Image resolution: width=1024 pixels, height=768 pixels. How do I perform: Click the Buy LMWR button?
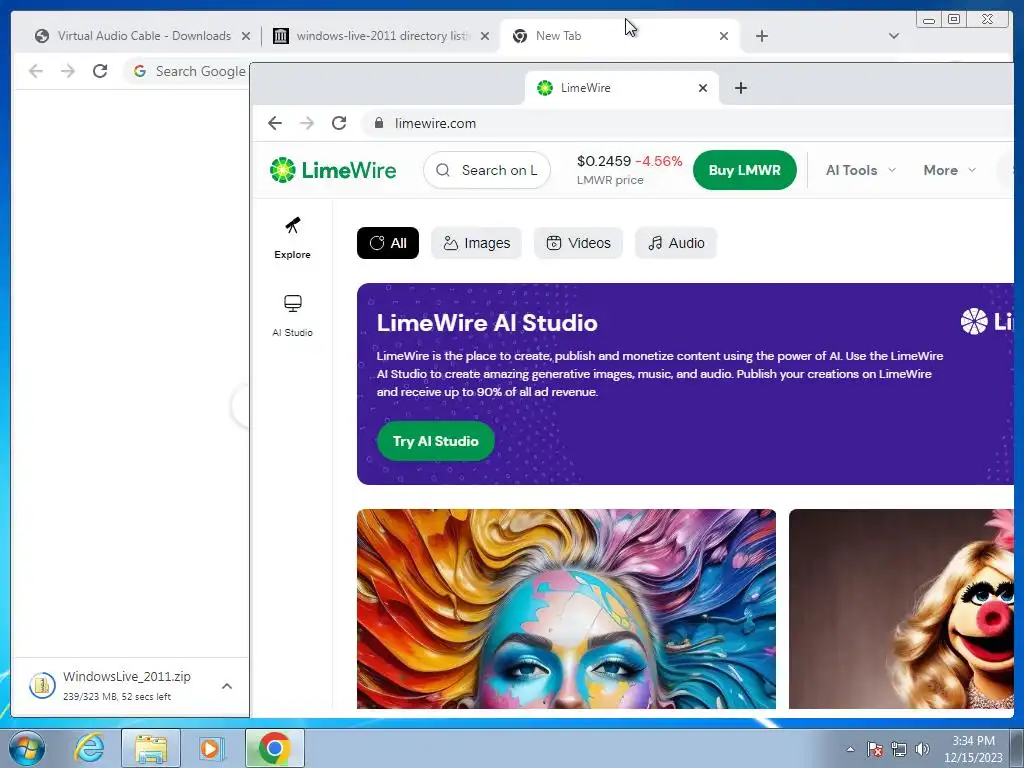coord(744,170)
